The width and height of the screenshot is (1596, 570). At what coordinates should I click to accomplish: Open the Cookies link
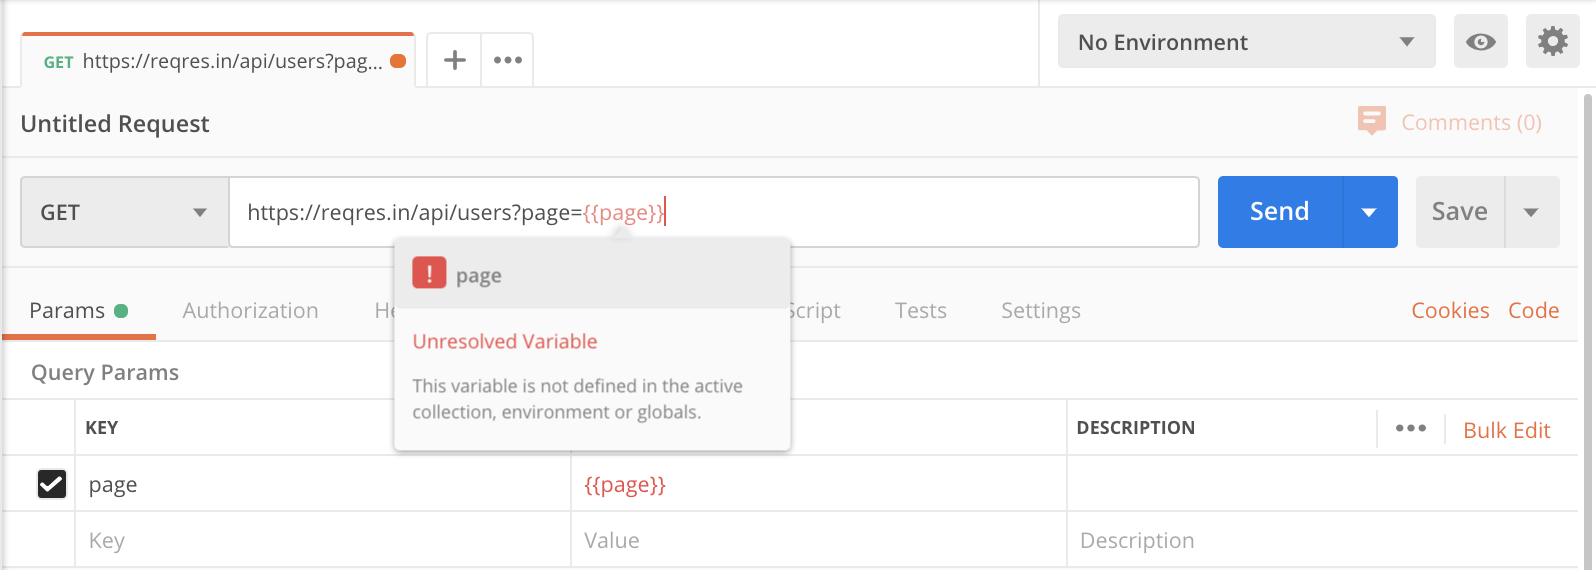coord(1450,311)
